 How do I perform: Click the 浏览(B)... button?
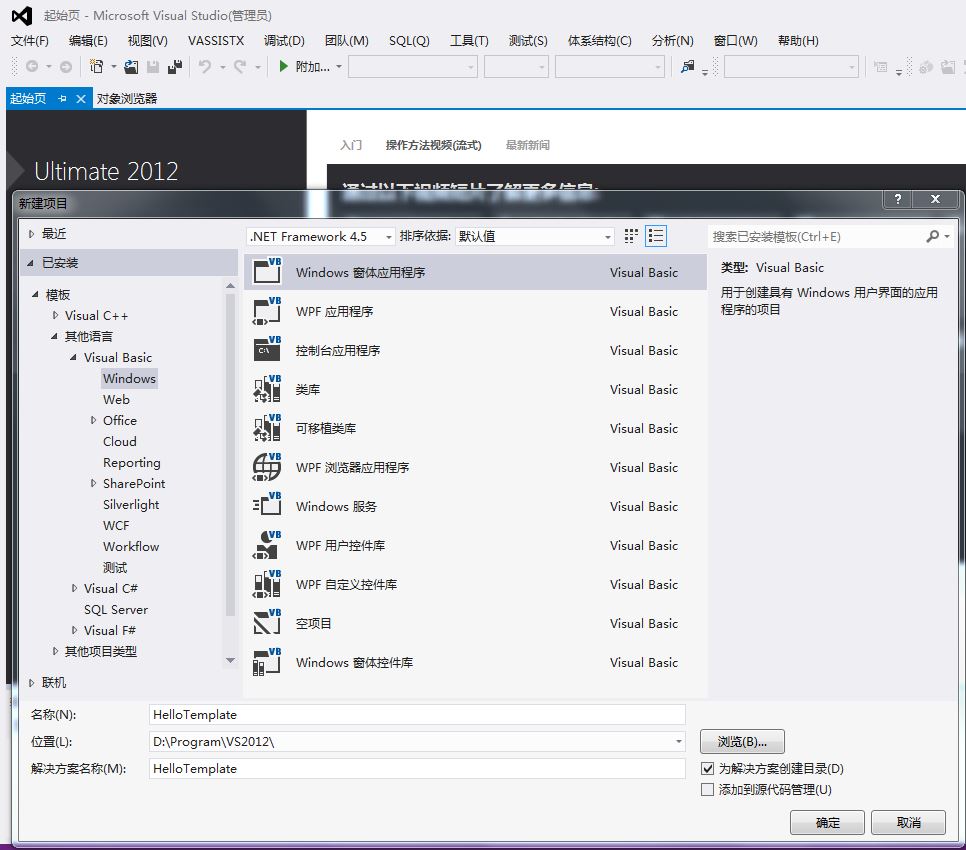(x=742, y=742)
